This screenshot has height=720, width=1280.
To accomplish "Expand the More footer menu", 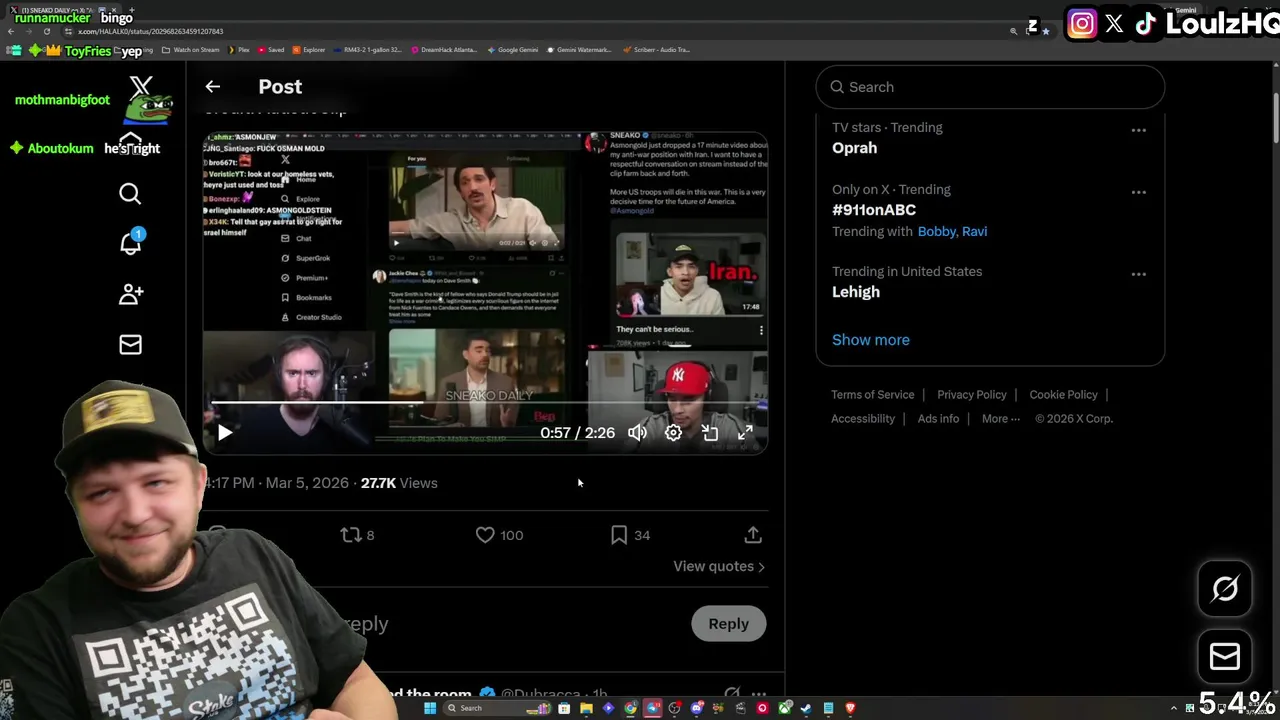I will (1000, 419).
